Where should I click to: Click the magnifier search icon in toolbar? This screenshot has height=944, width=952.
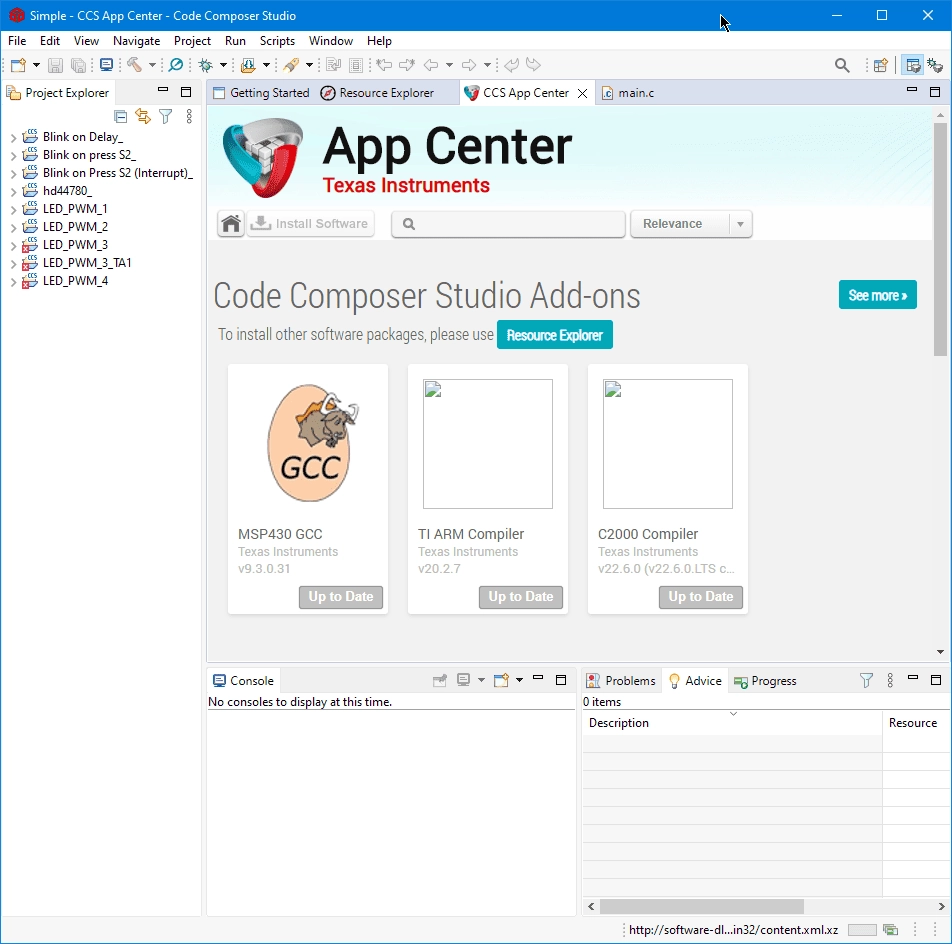pos(842,65)
